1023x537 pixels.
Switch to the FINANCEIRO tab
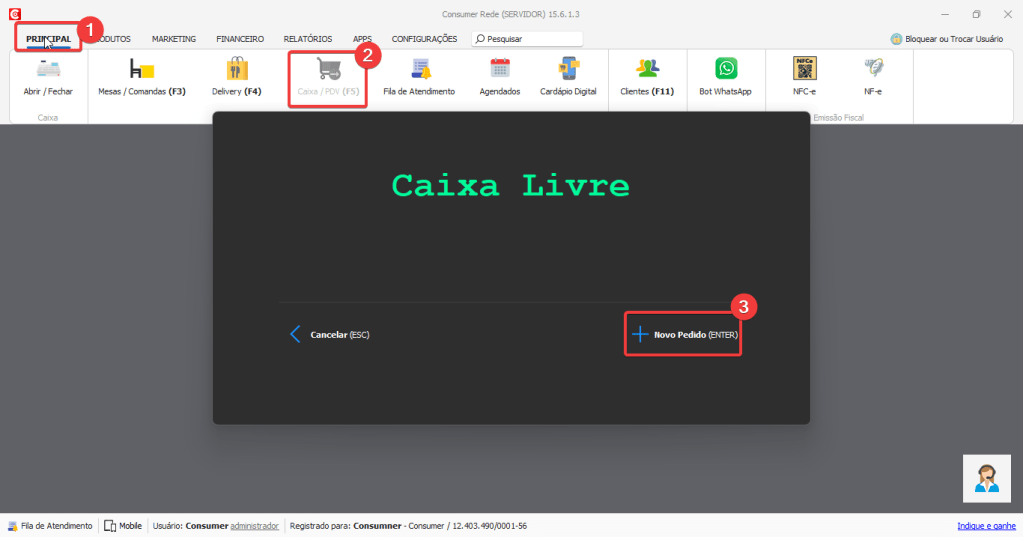[x=240, y=39]
